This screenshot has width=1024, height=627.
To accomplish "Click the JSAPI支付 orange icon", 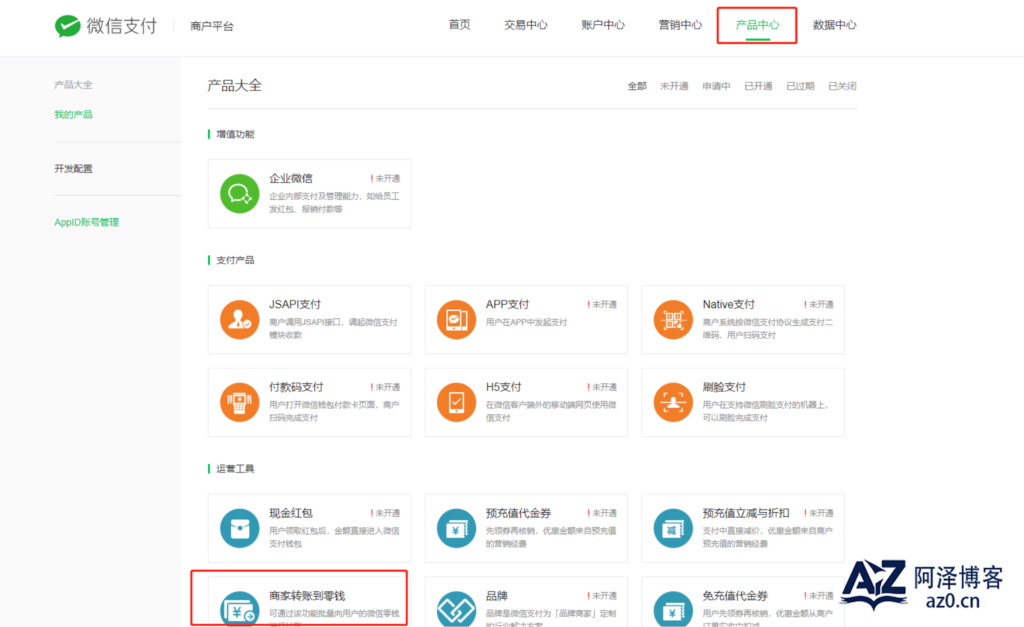I will pyautogui.click(x=240, y=319).
